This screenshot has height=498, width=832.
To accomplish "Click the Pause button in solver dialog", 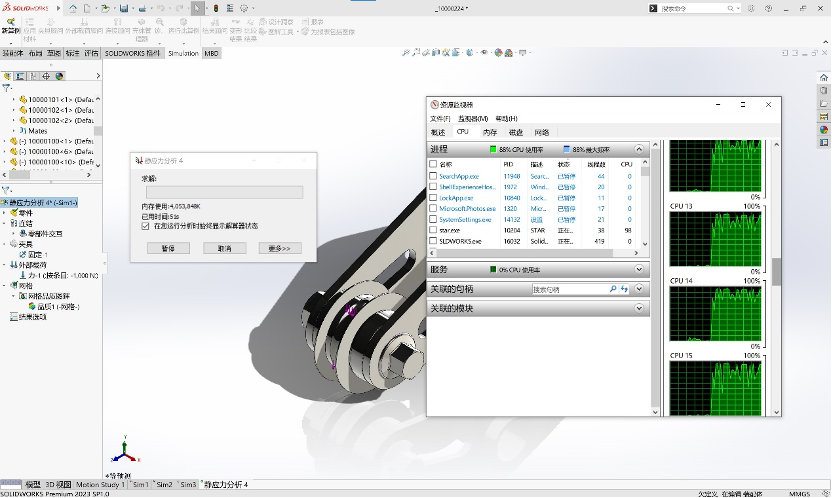I will (x=168, y=248).
